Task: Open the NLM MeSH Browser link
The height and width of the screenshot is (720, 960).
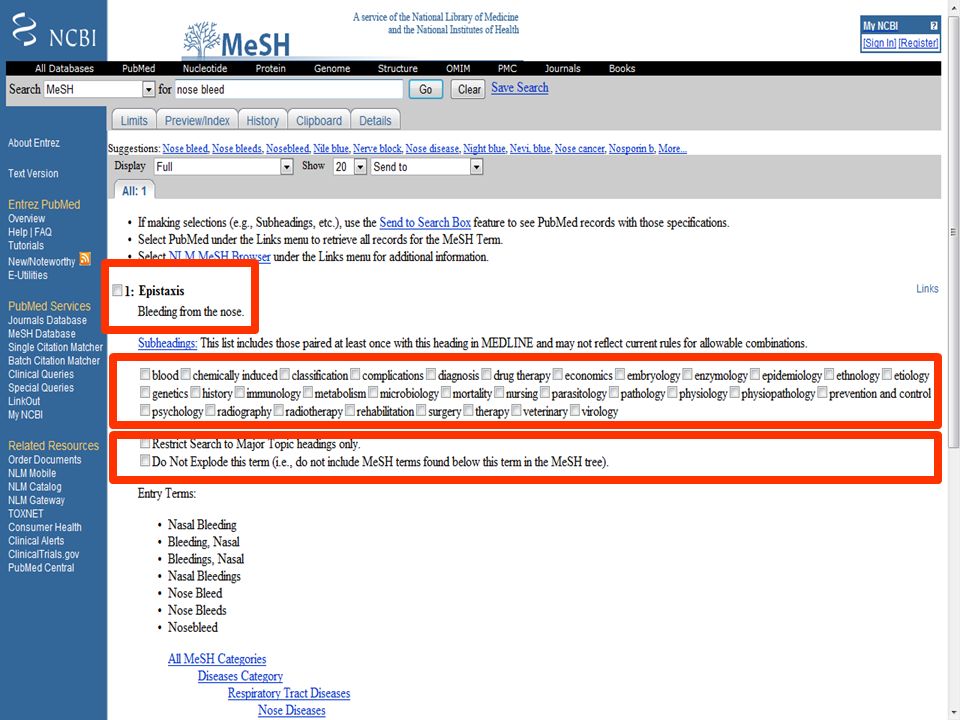Action: point(219,257)
